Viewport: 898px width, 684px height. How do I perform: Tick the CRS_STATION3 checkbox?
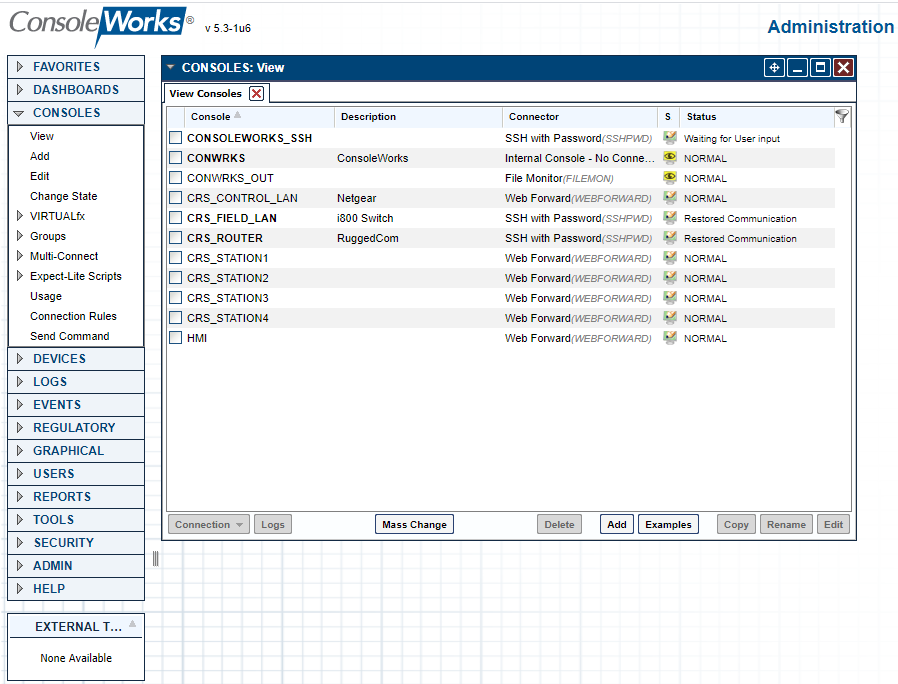pyautogui.click(x=176, y=298)
